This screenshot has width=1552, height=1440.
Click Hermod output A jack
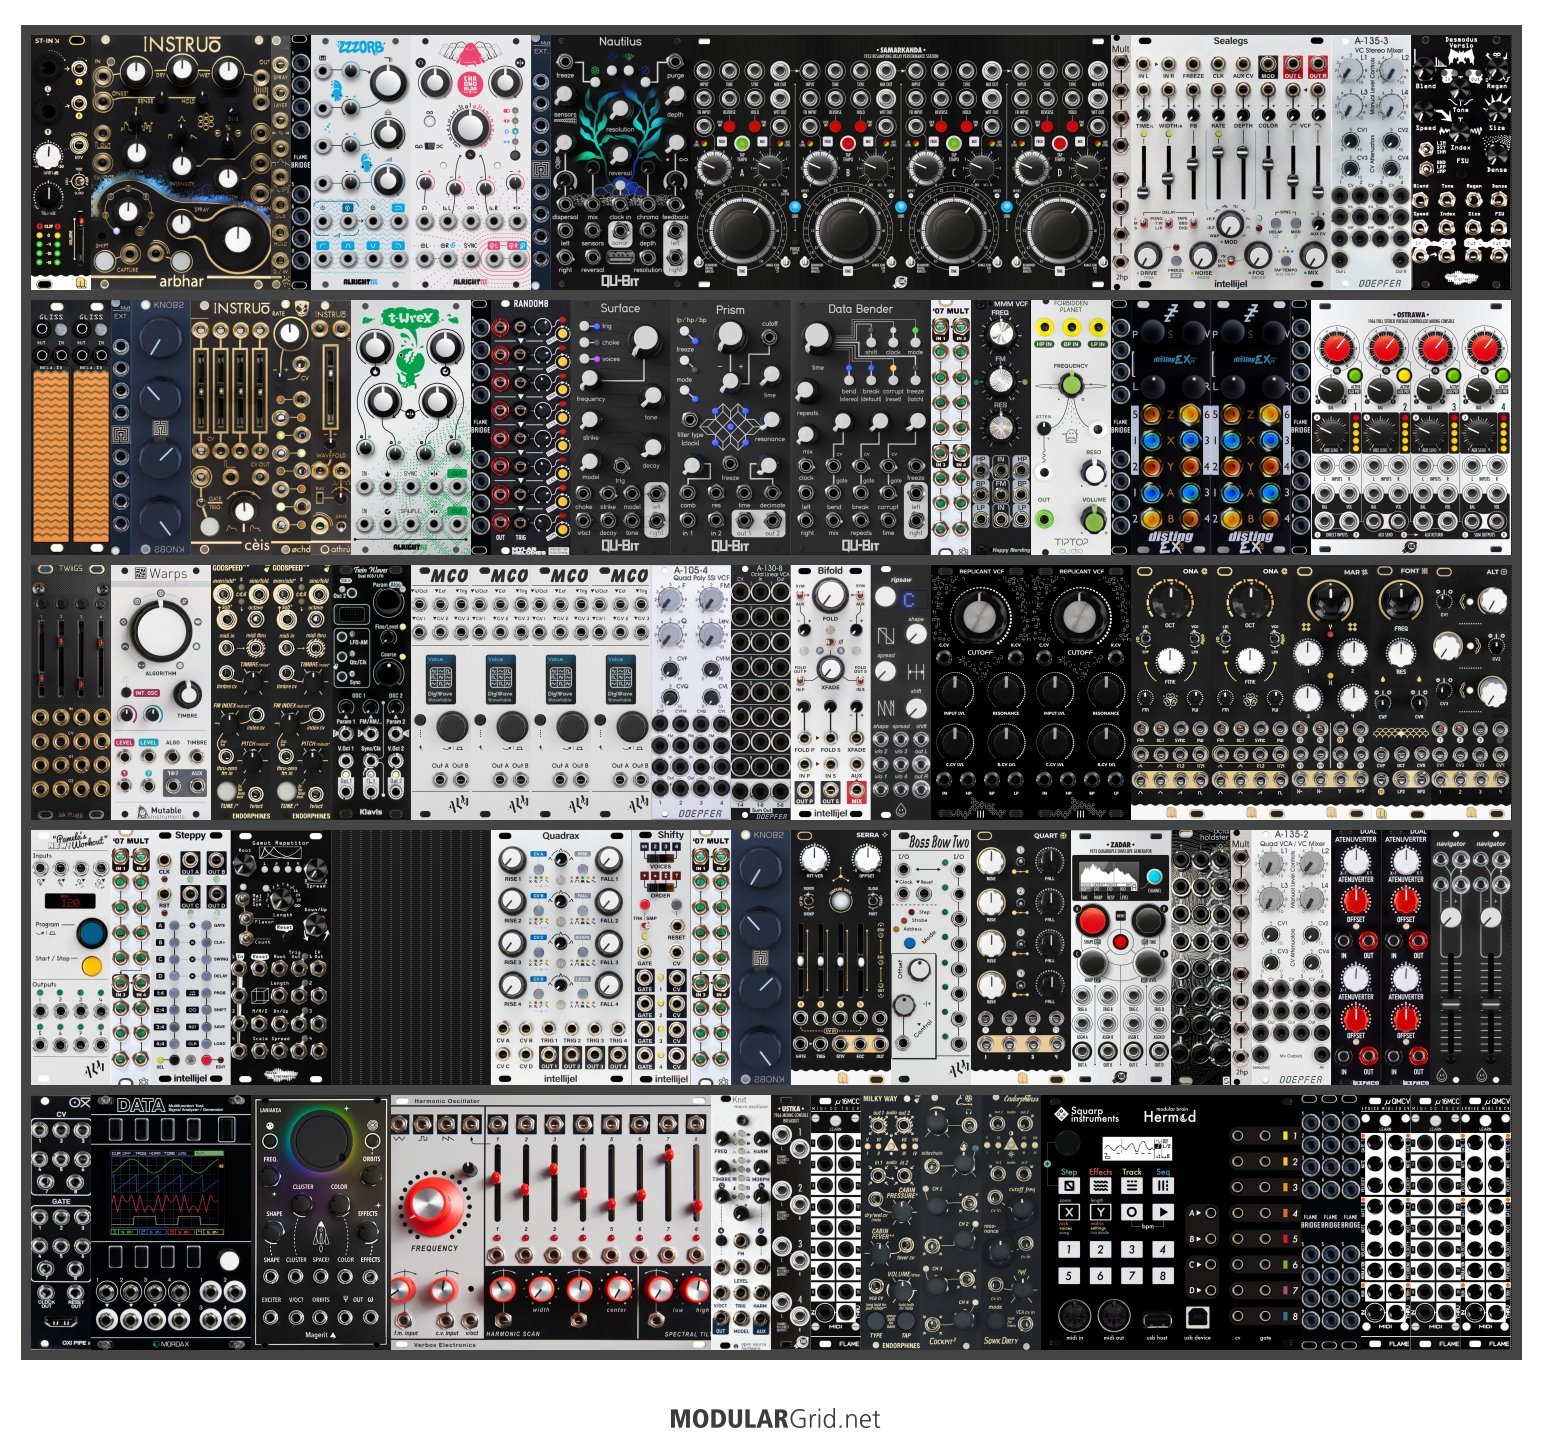click(1210, 1212)
